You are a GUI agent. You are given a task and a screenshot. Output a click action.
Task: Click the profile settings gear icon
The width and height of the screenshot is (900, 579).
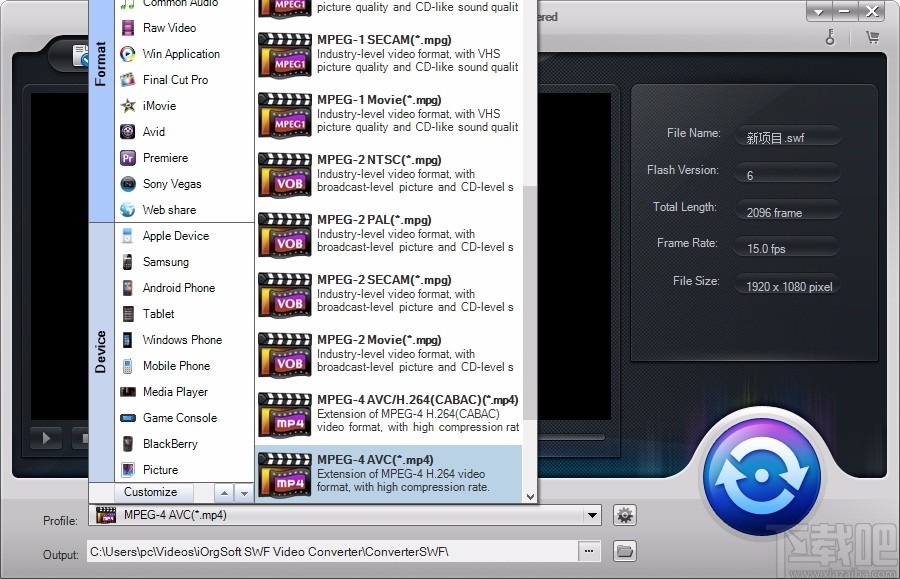click(x=625, y=515)
